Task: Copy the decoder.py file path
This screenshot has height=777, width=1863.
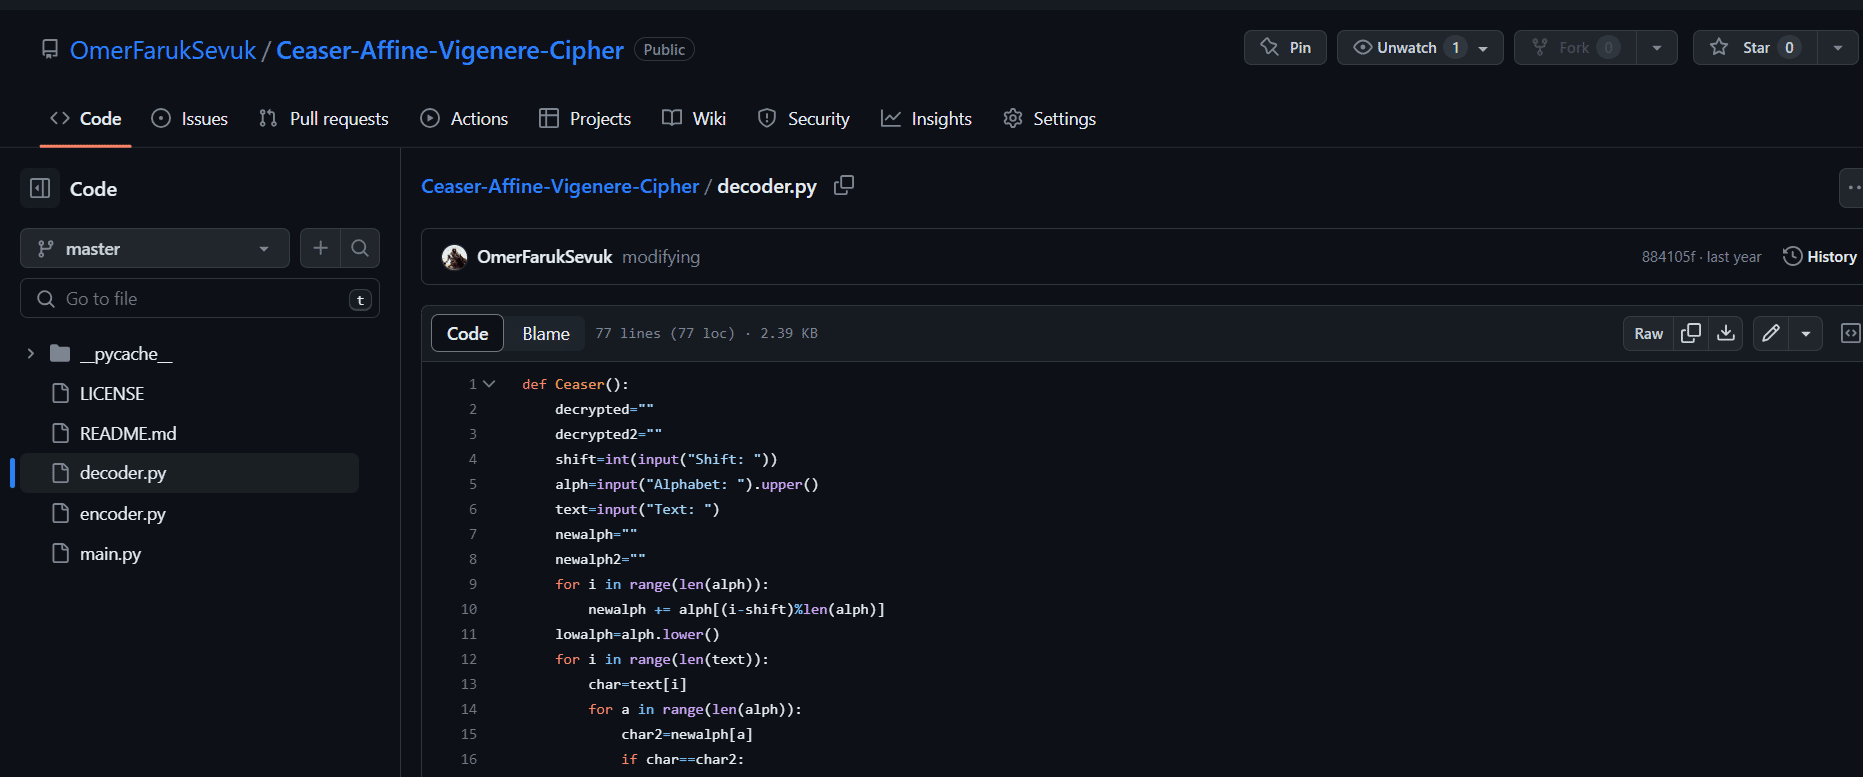Action: tap(844, 185)
